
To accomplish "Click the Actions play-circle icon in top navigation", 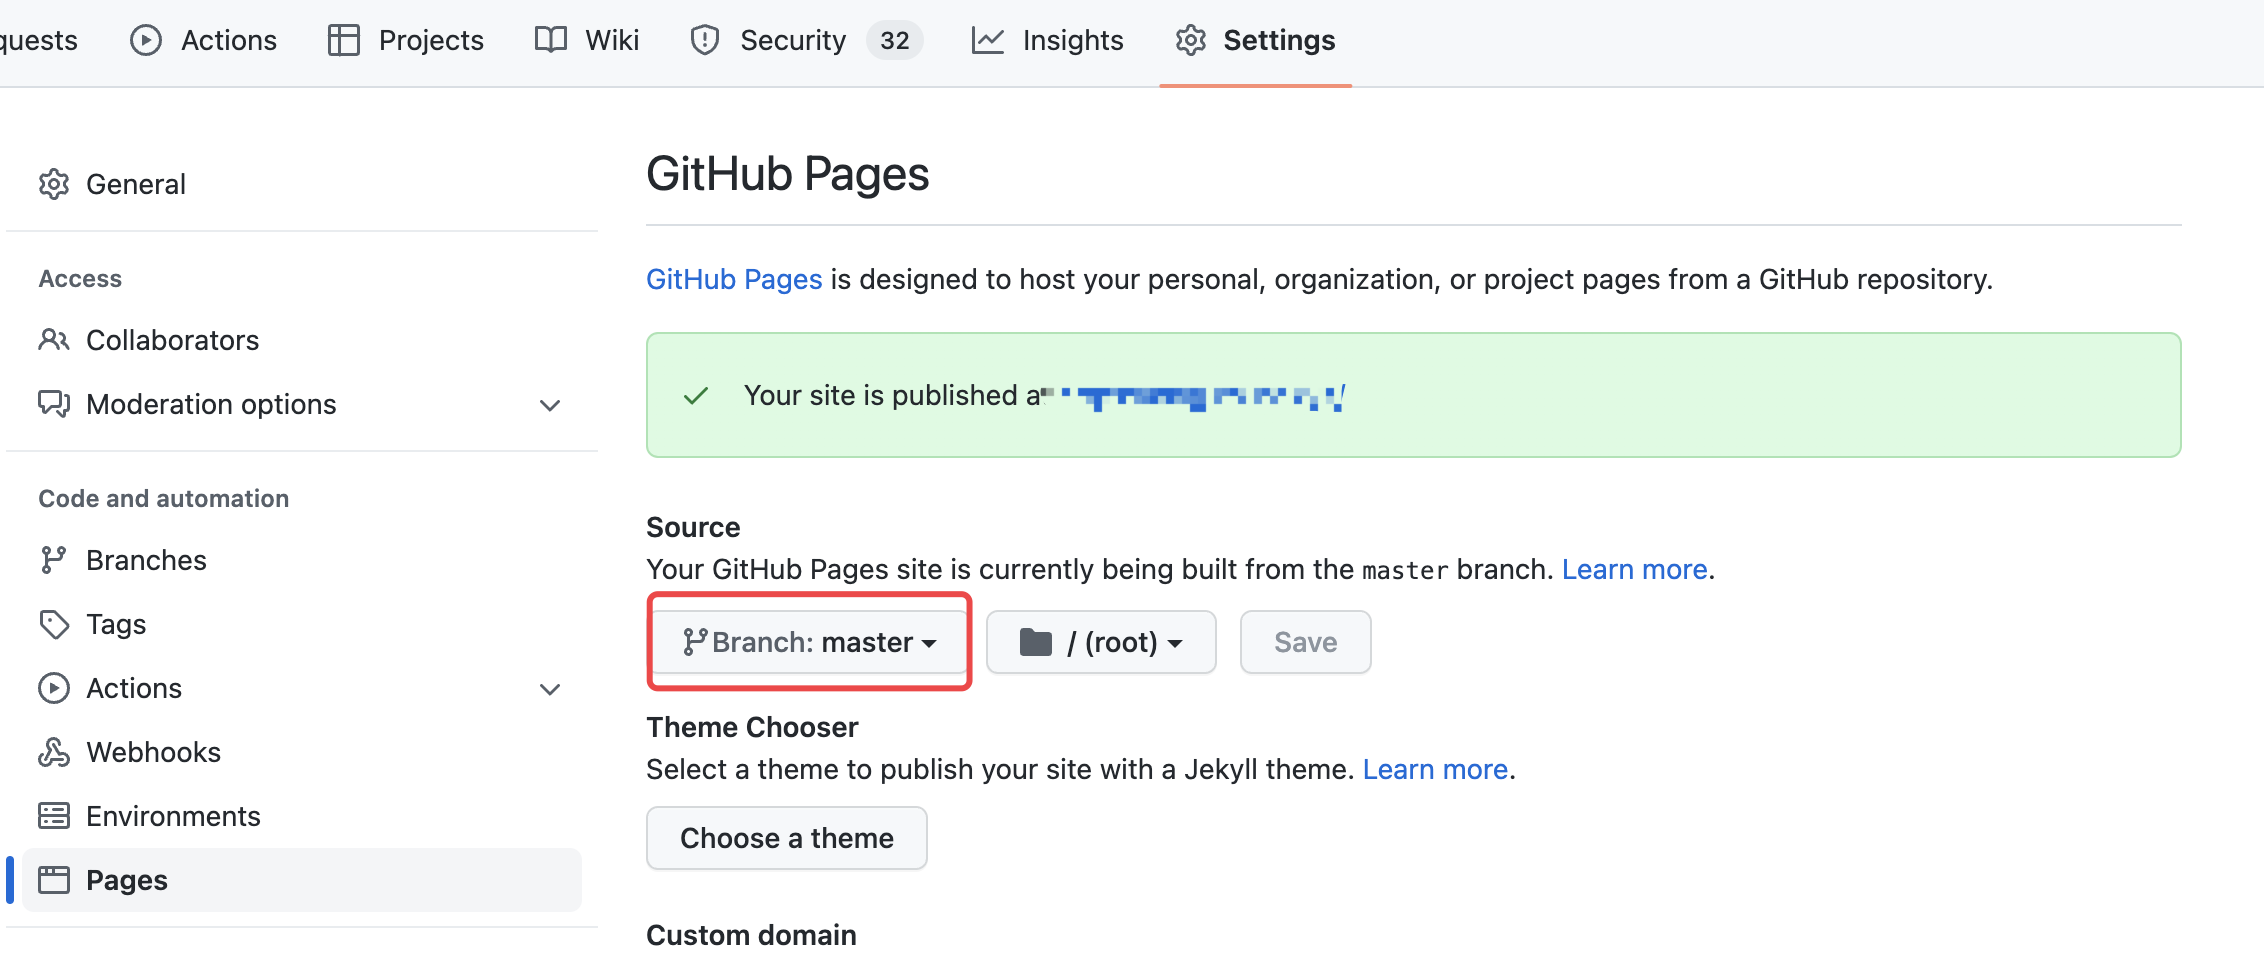I will click(x=146, y=40).
